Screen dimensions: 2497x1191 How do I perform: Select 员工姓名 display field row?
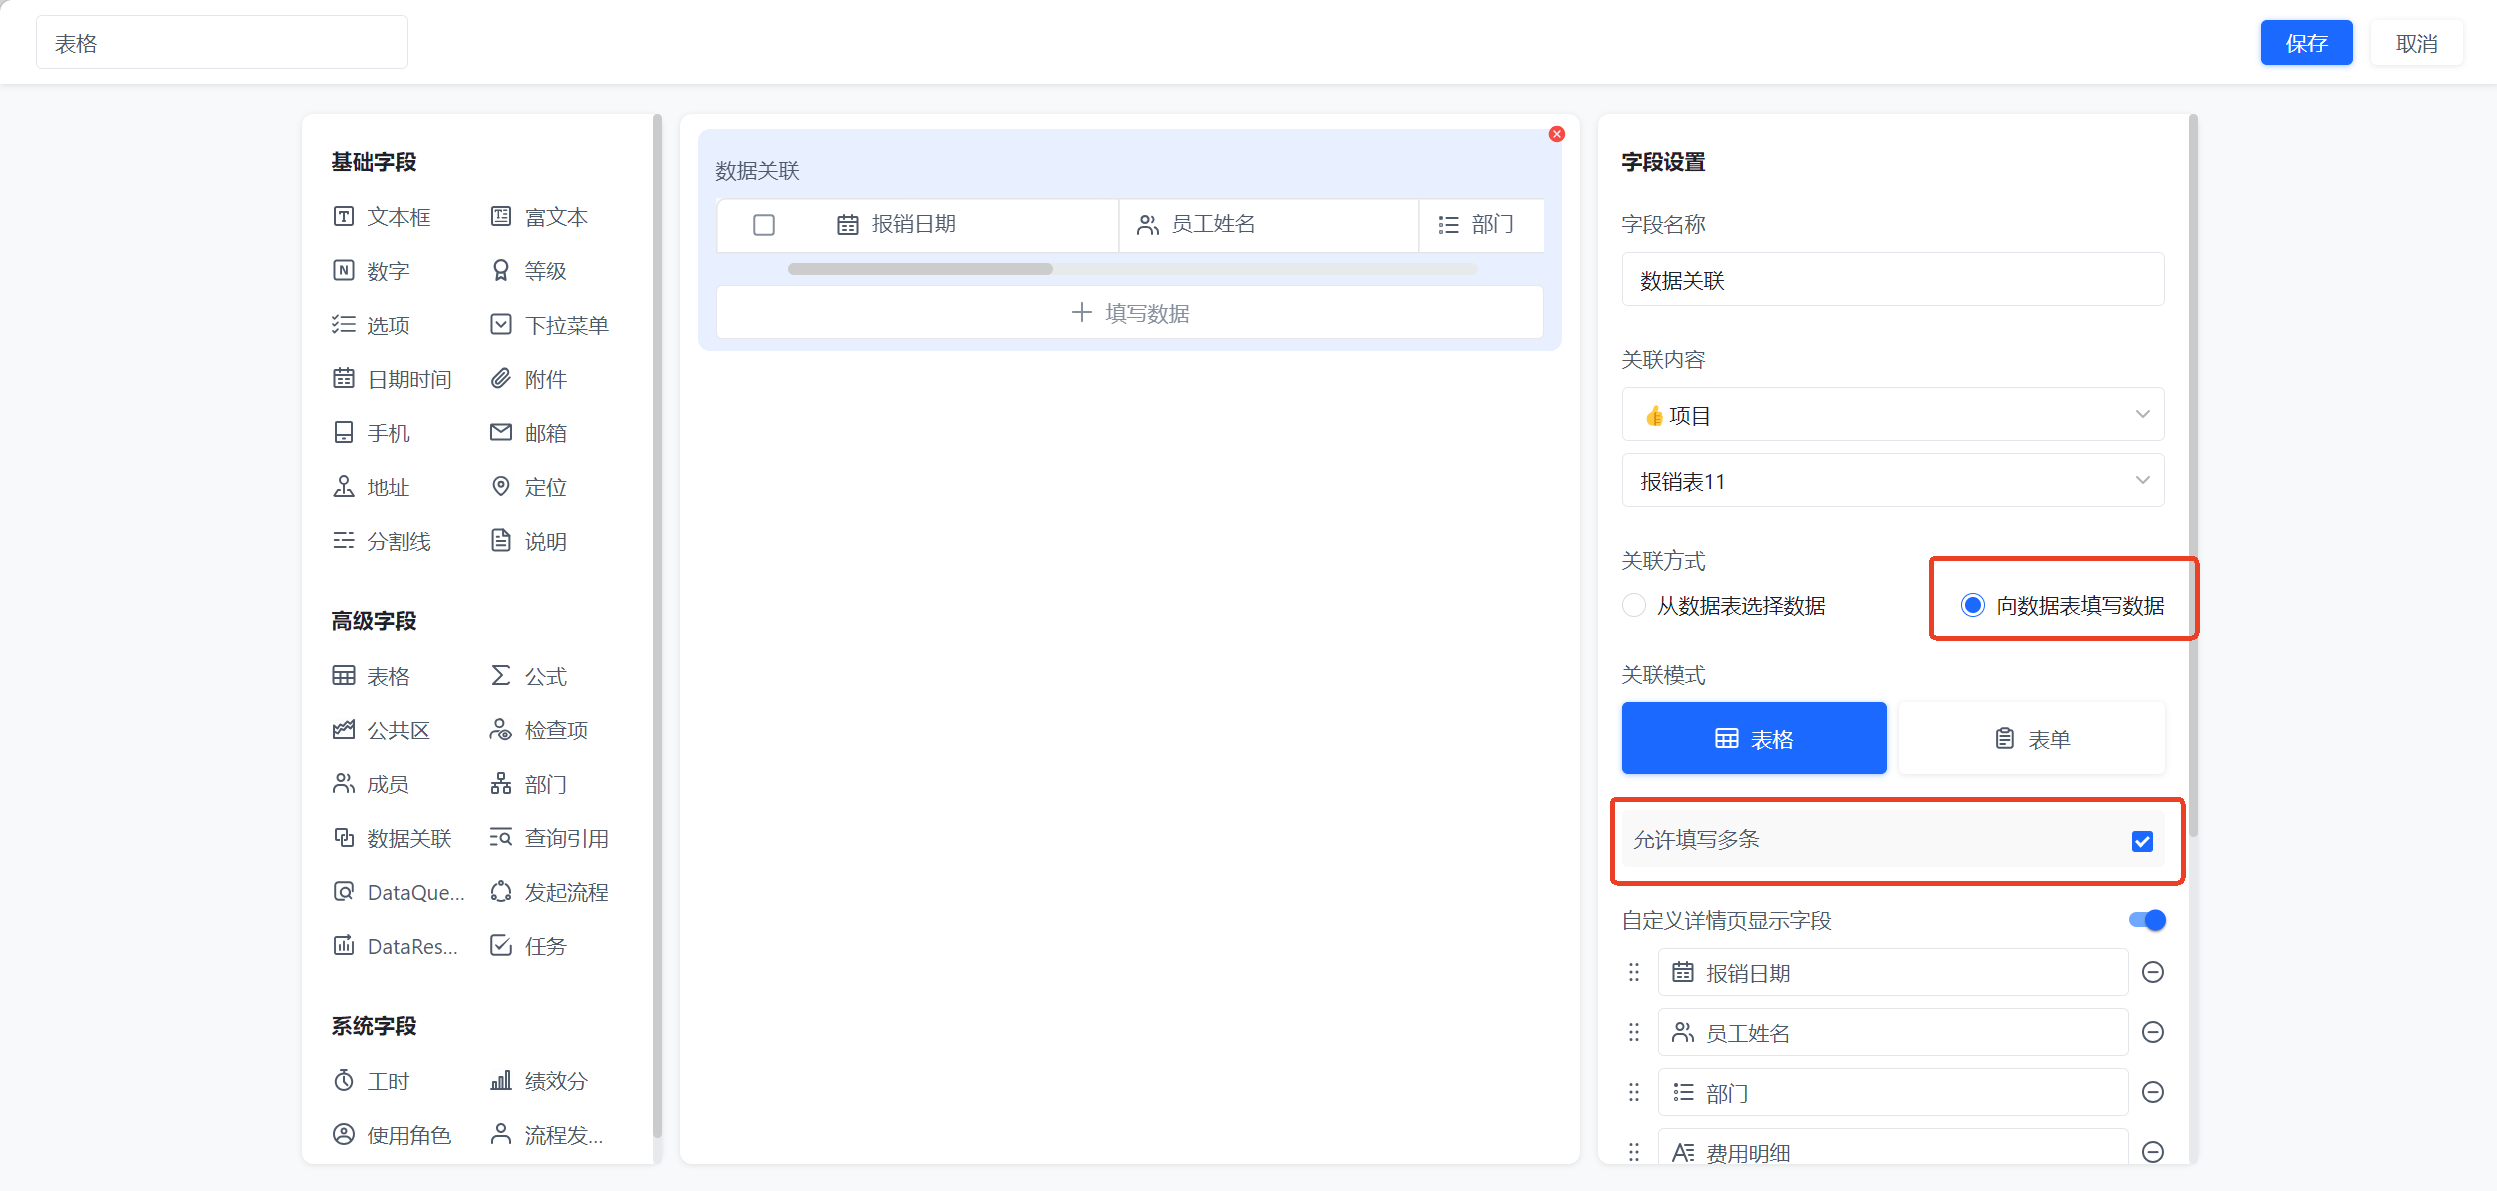(x=1893, y=1032)
